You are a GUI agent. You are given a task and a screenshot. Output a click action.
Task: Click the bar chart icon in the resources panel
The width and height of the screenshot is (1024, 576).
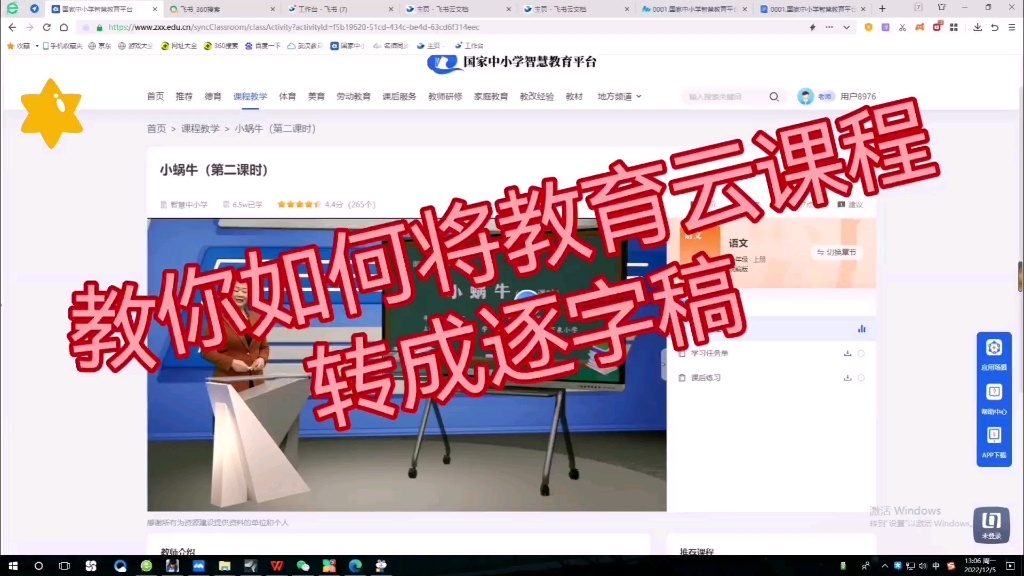point(861,327)
